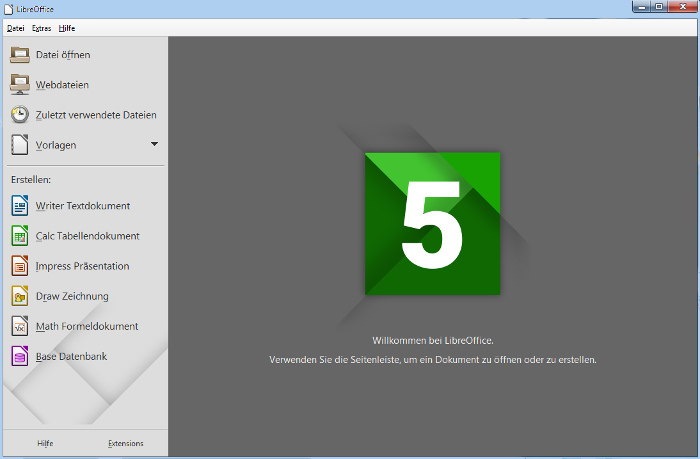Click the Draw Zeichnung icon
The image size is (700, 459).
[20, 296]
